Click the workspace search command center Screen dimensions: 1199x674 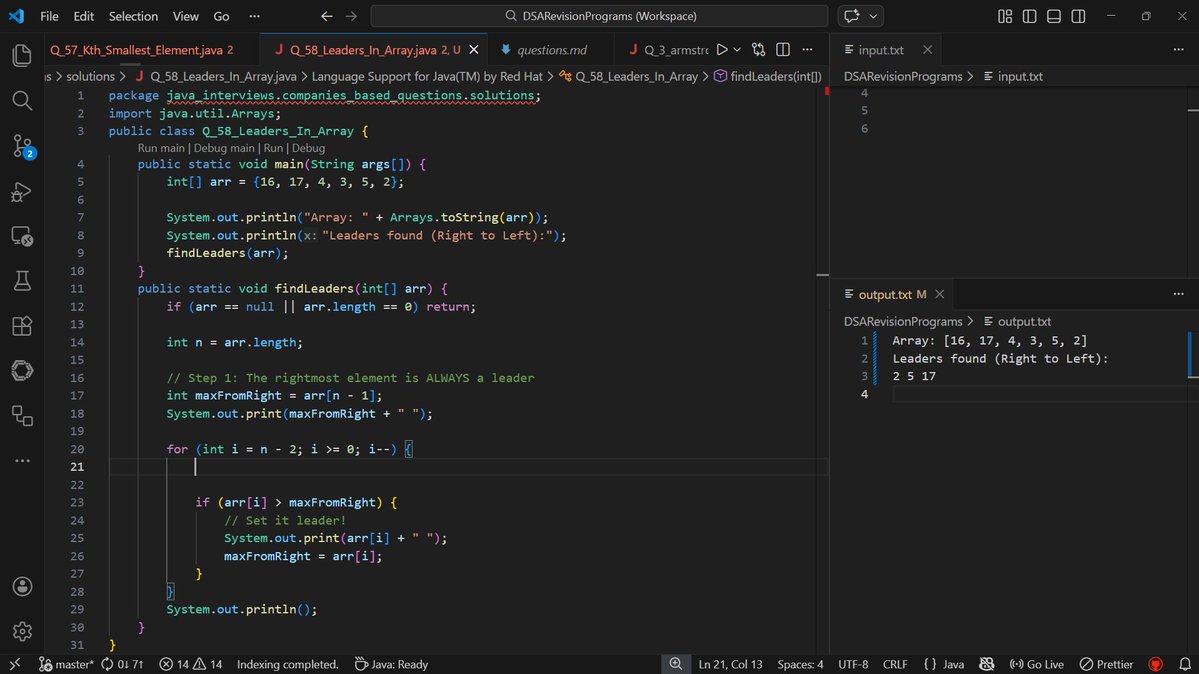[x=600, y=16]
